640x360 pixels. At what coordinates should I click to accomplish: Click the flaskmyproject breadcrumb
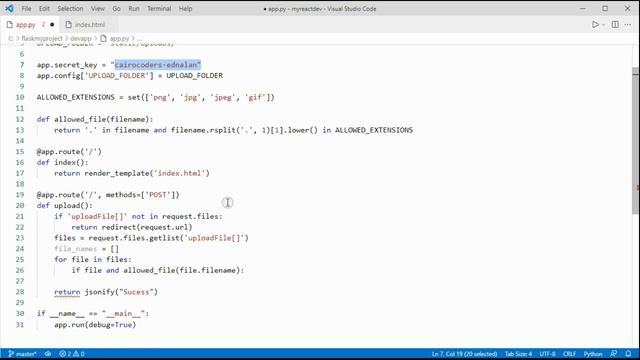point(42,38)
